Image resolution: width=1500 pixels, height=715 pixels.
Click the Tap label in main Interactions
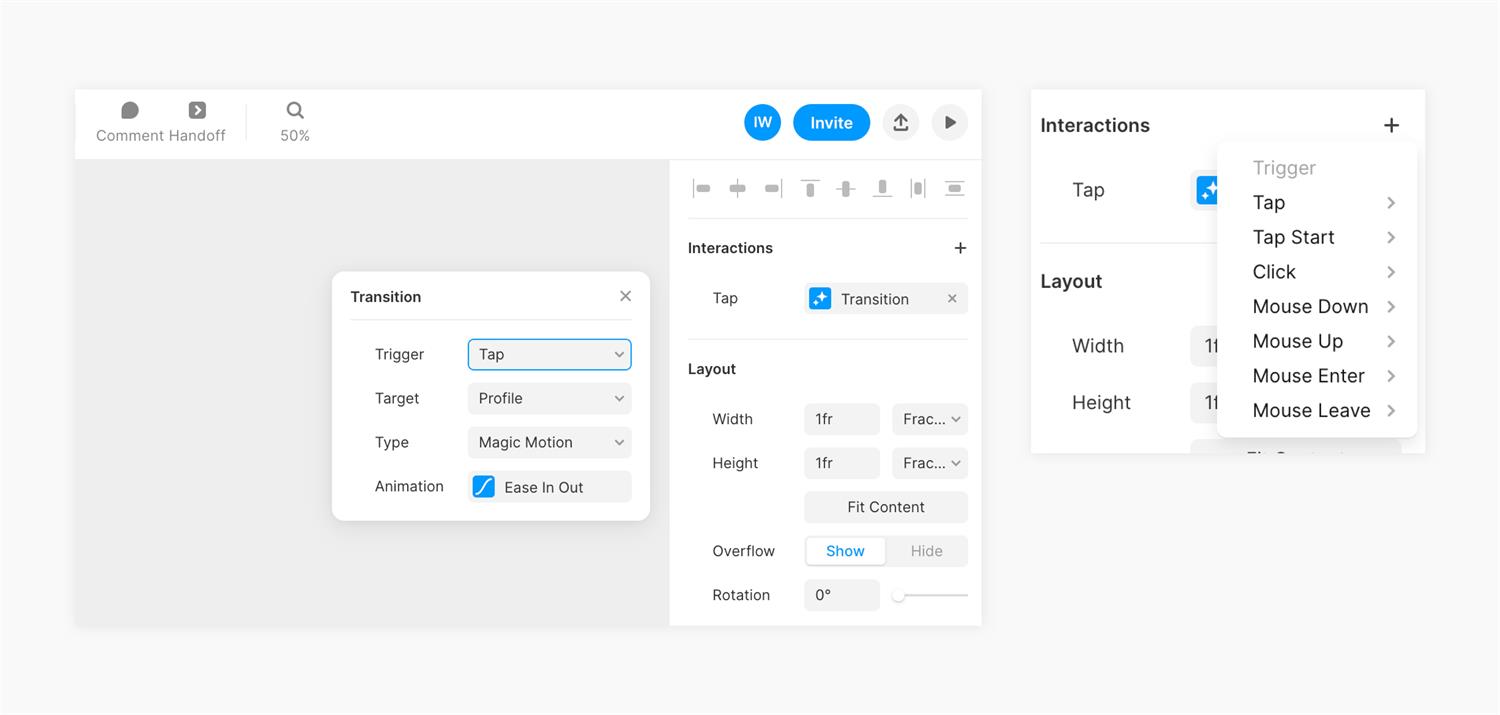coord(725,298)
